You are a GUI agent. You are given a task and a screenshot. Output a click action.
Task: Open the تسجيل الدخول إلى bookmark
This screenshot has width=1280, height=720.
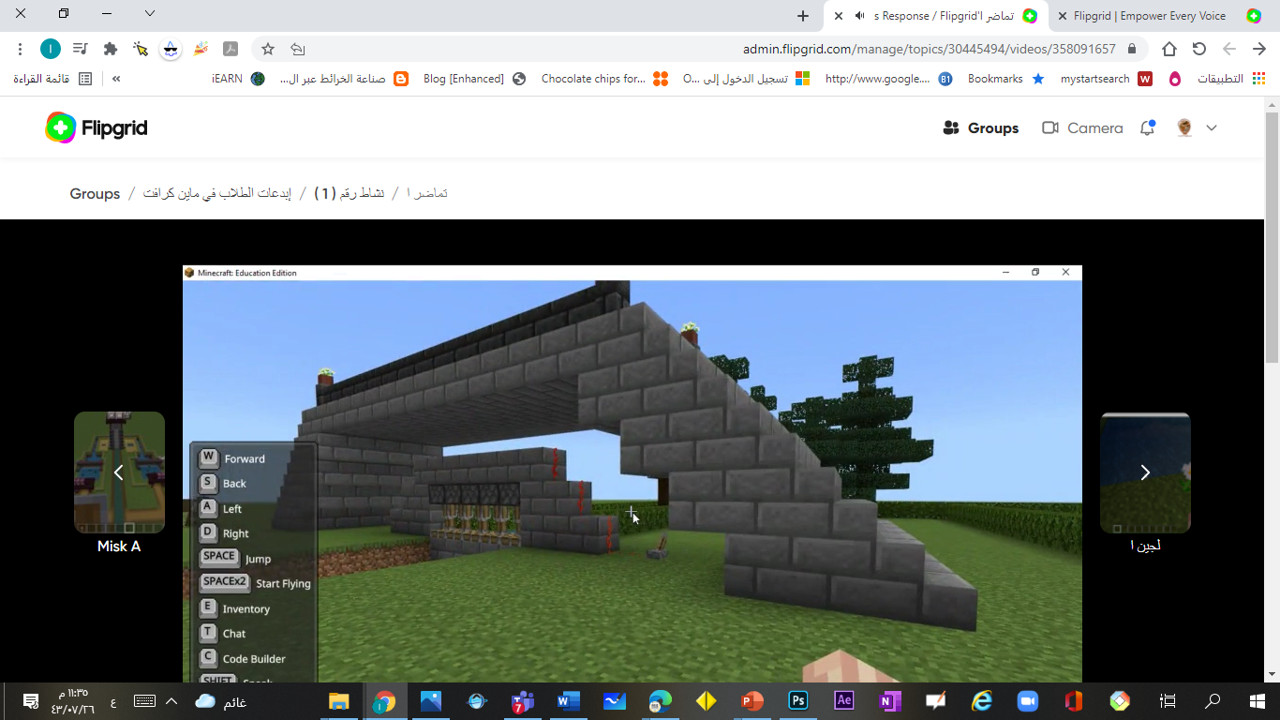[746, 79]
